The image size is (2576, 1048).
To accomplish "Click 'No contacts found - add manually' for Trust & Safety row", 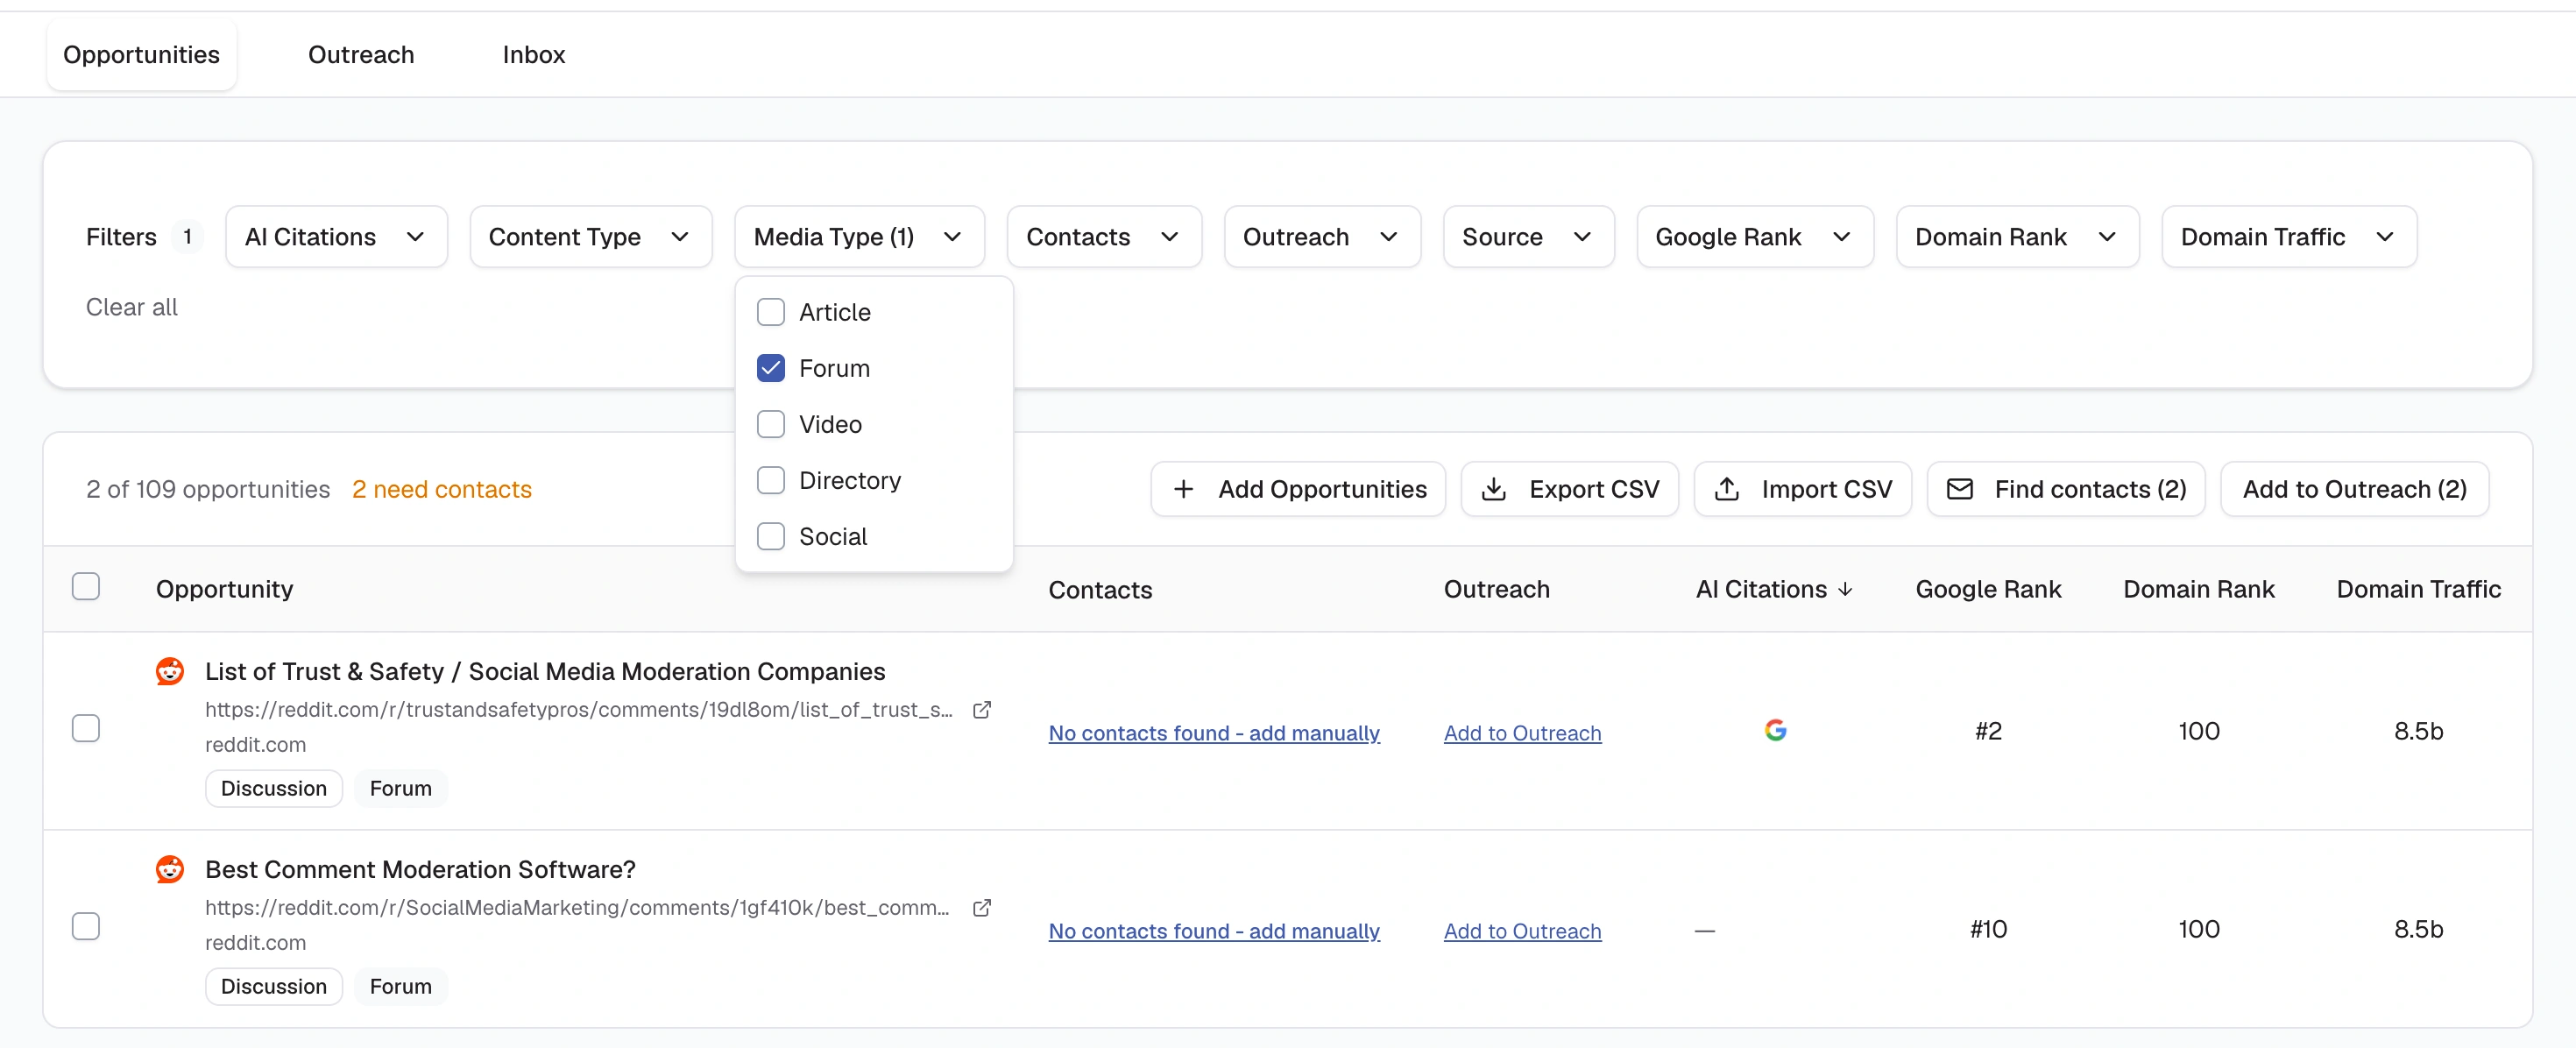I will click(x=1214, y=733).
